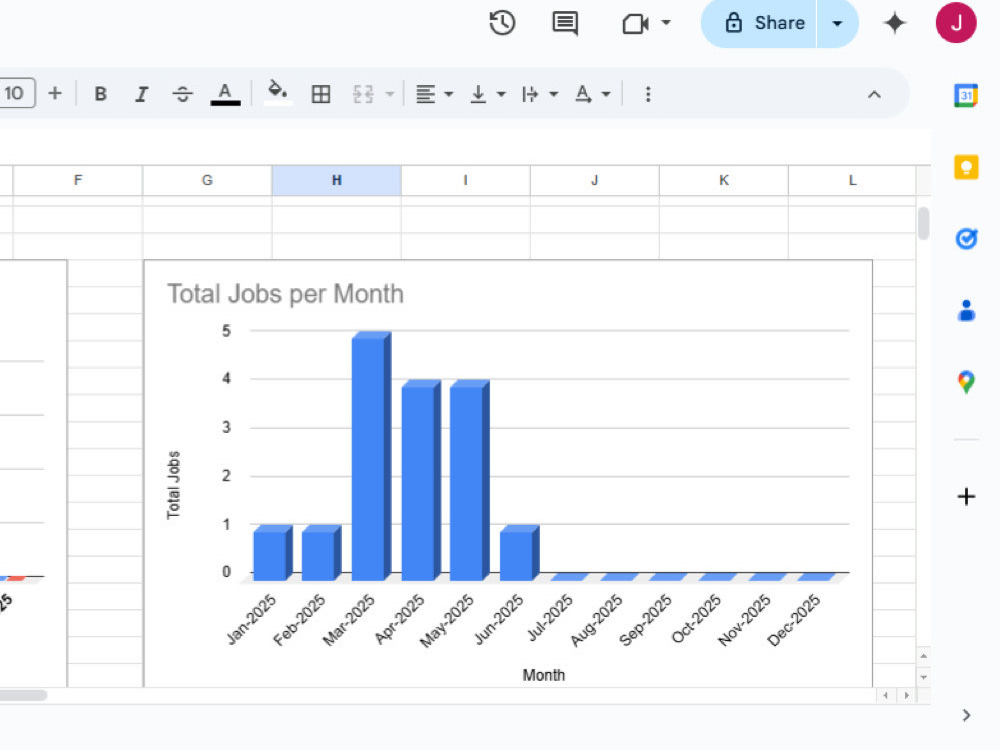Click the scroll right arrow

907,696
